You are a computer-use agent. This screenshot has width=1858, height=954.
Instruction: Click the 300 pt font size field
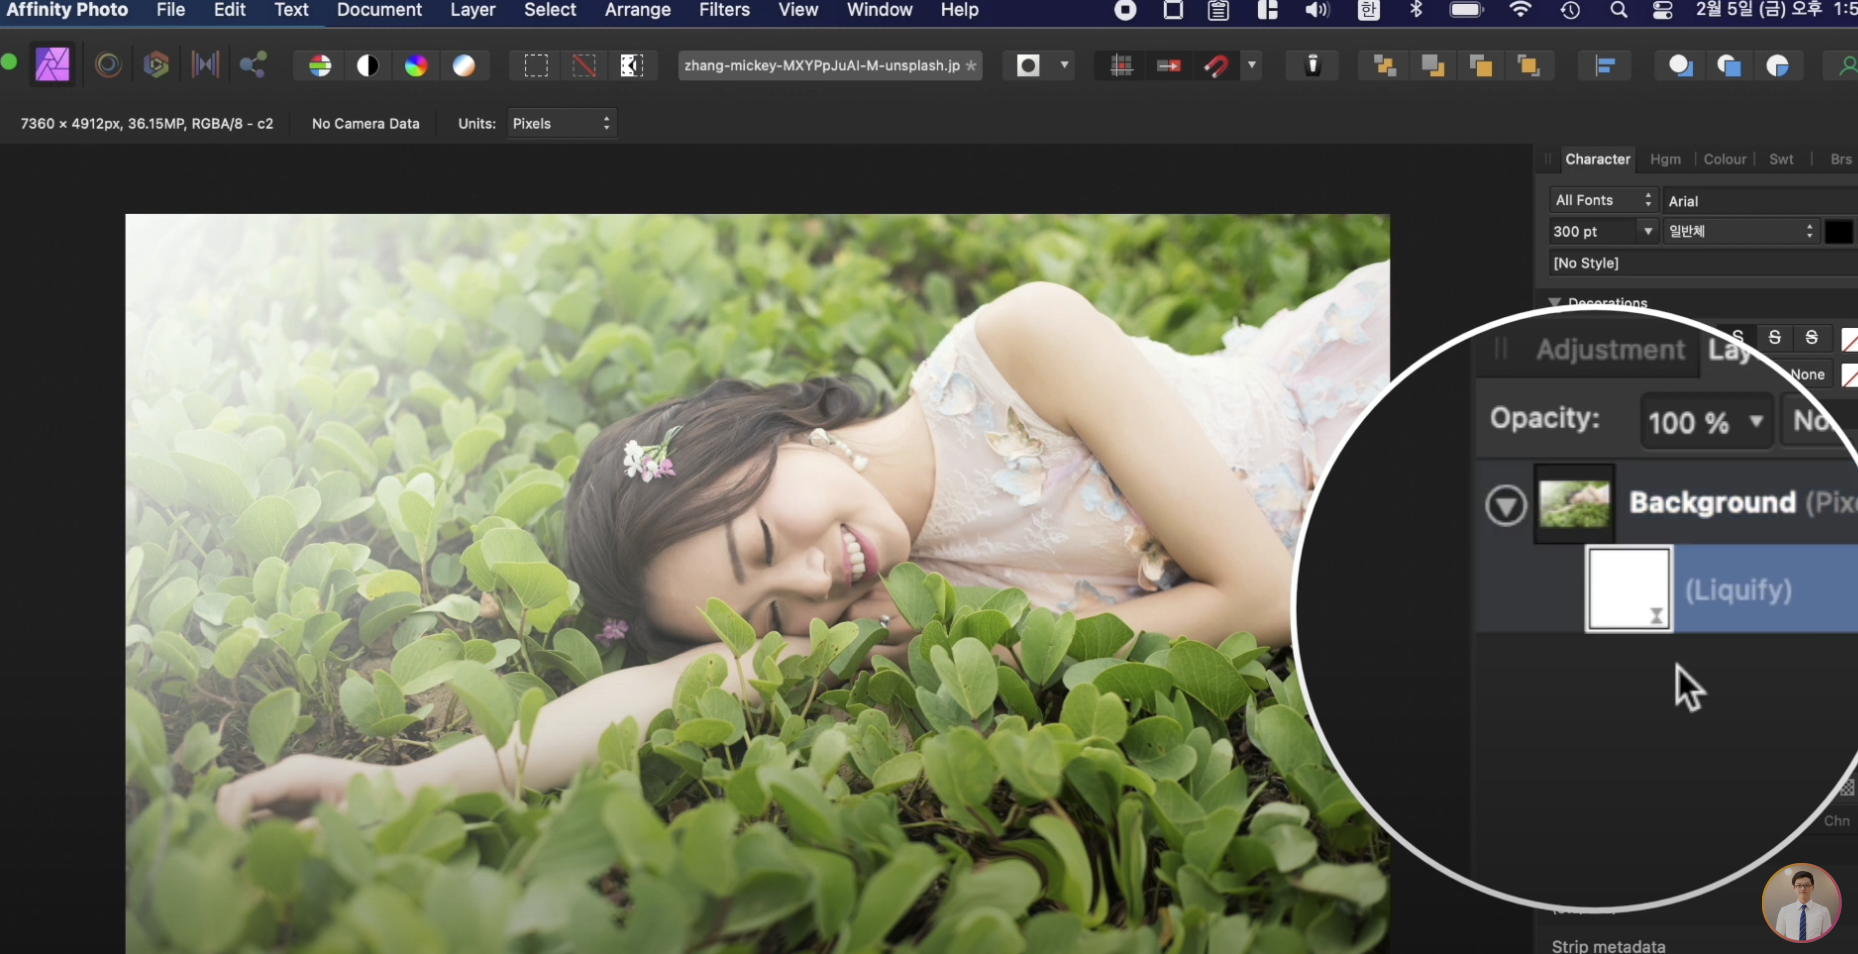(x=1594, y=231)
